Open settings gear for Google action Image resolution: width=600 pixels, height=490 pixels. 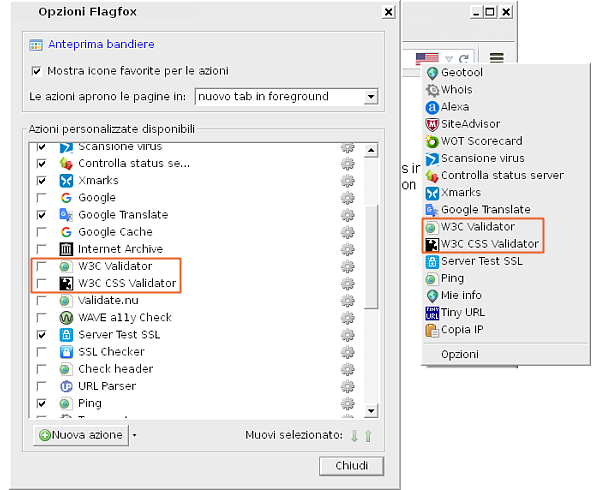[347, 198]
